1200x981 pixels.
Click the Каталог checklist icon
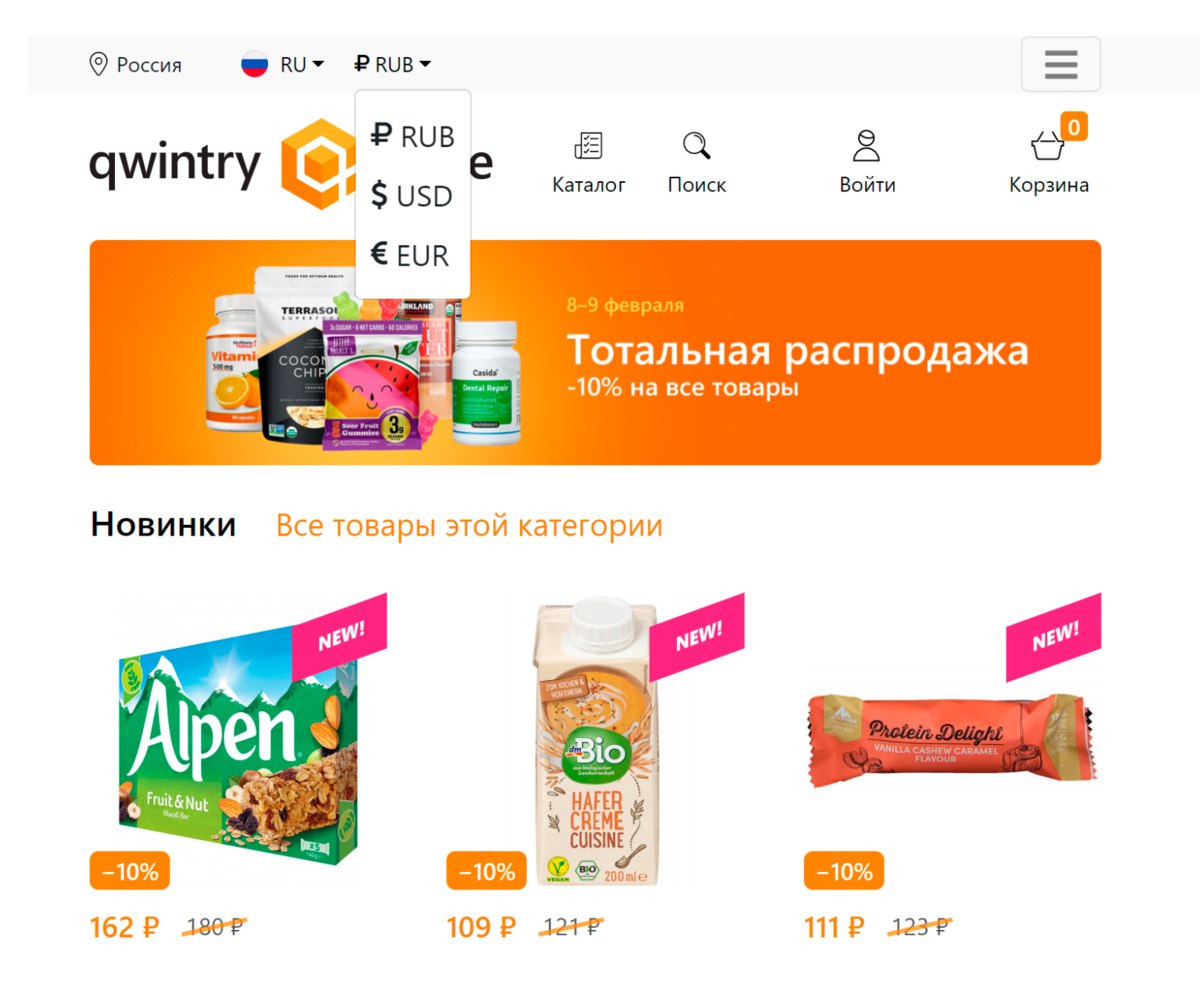coord(588,146)
